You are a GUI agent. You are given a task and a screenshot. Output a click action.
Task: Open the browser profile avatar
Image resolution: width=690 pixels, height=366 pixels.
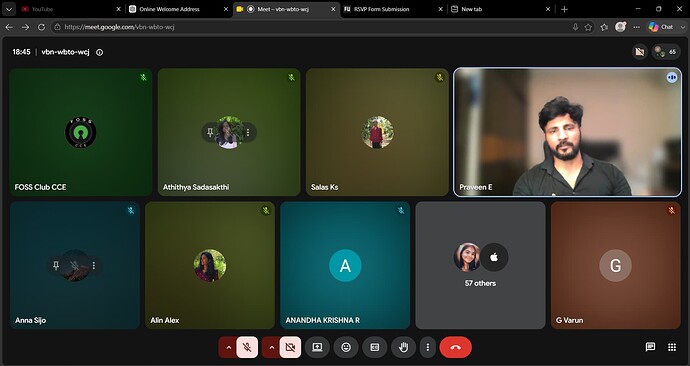click(x=620, y=27)
